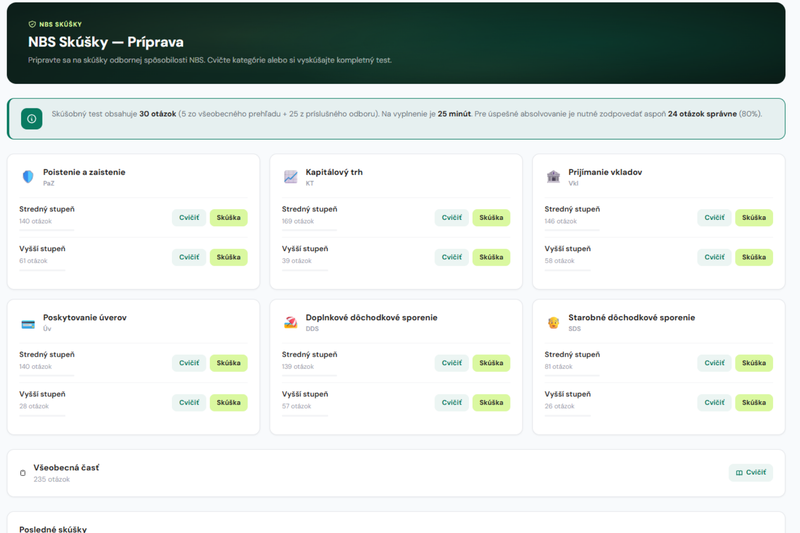The height and width of the screenshot is (533, 800).
Task: Start Skúška for Doplnkové dôchodkové sporenie Stredný stupeň
Action: 491,363
